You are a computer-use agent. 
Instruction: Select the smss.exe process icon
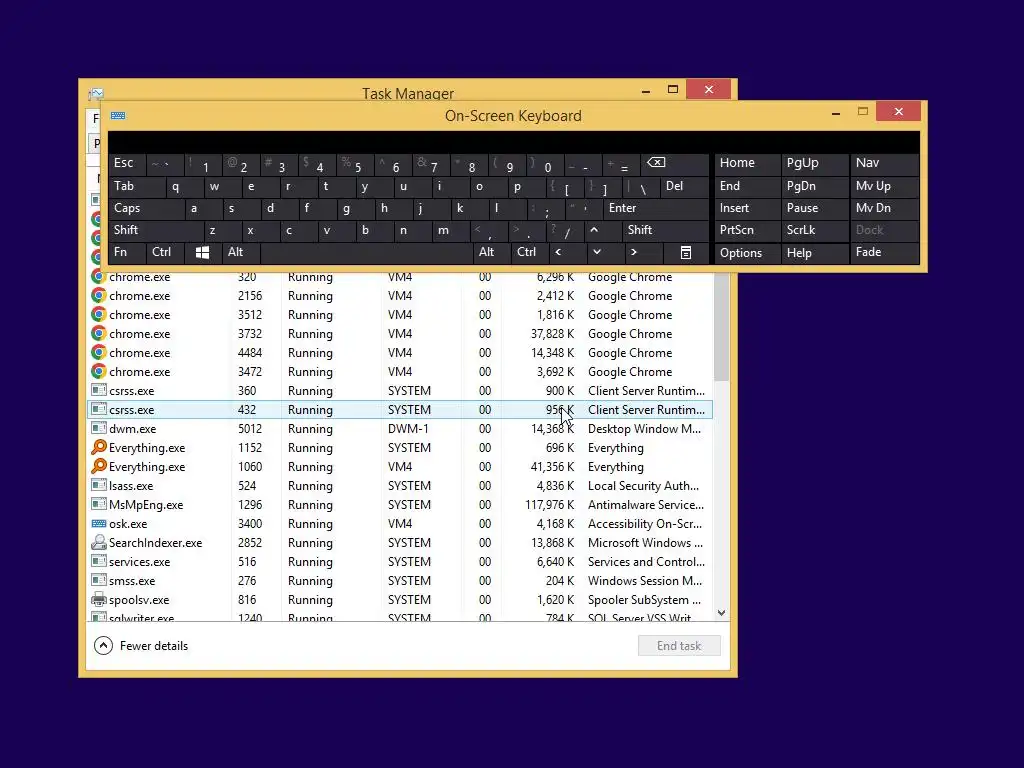click(99, 581)
